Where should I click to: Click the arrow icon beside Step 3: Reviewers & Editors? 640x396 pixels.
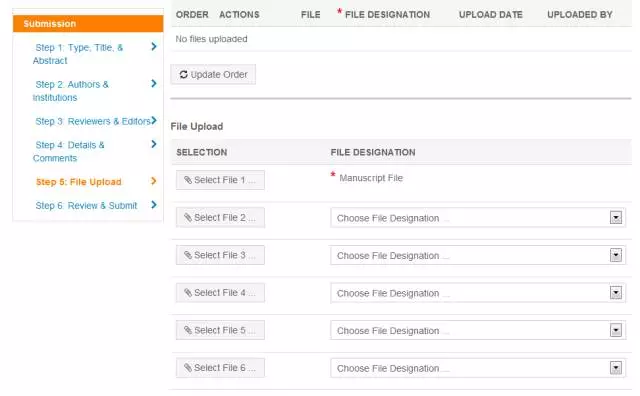pyautogui.click(x=154, y=120)
